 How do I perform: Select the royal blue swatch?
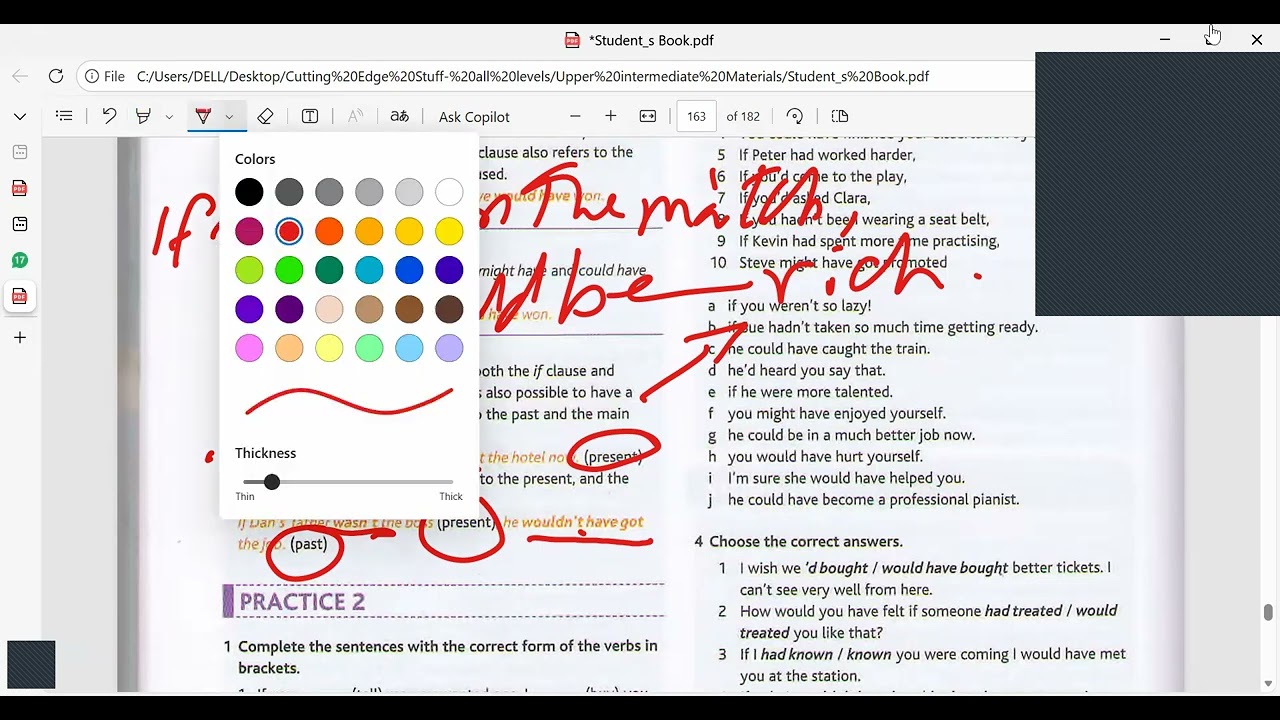click(409, 270)
